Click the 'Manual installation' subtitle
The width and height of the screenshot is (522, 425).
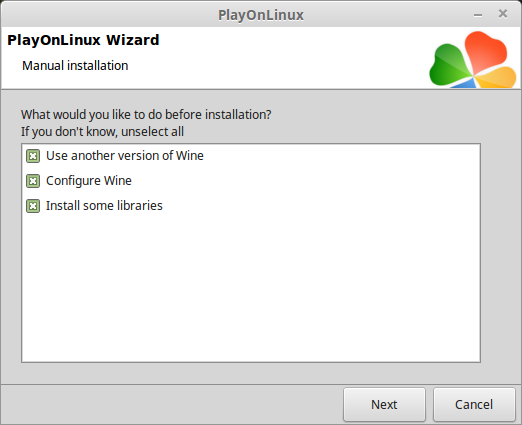click(x=75, y=66)
